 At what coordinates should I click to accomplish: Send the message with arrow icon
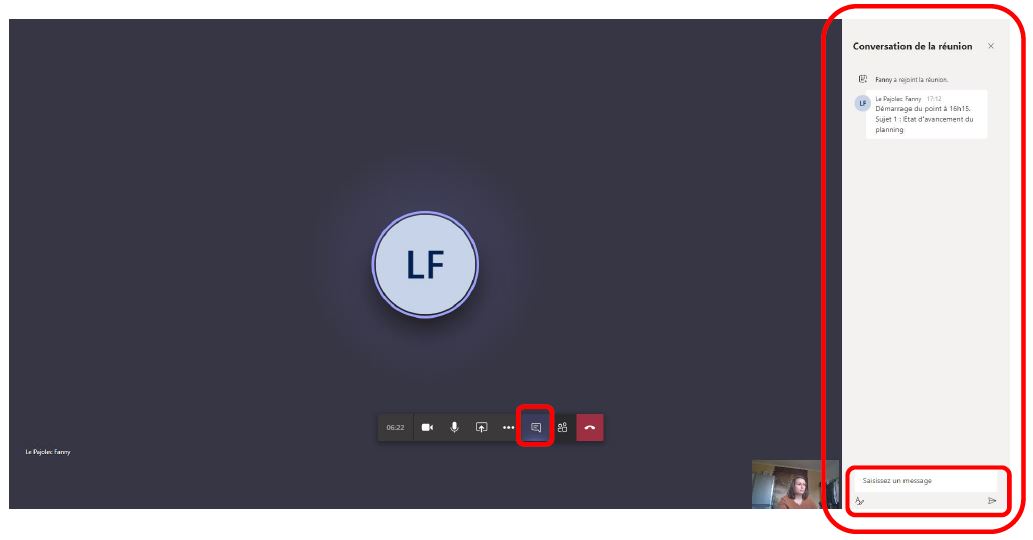(992, 501)
